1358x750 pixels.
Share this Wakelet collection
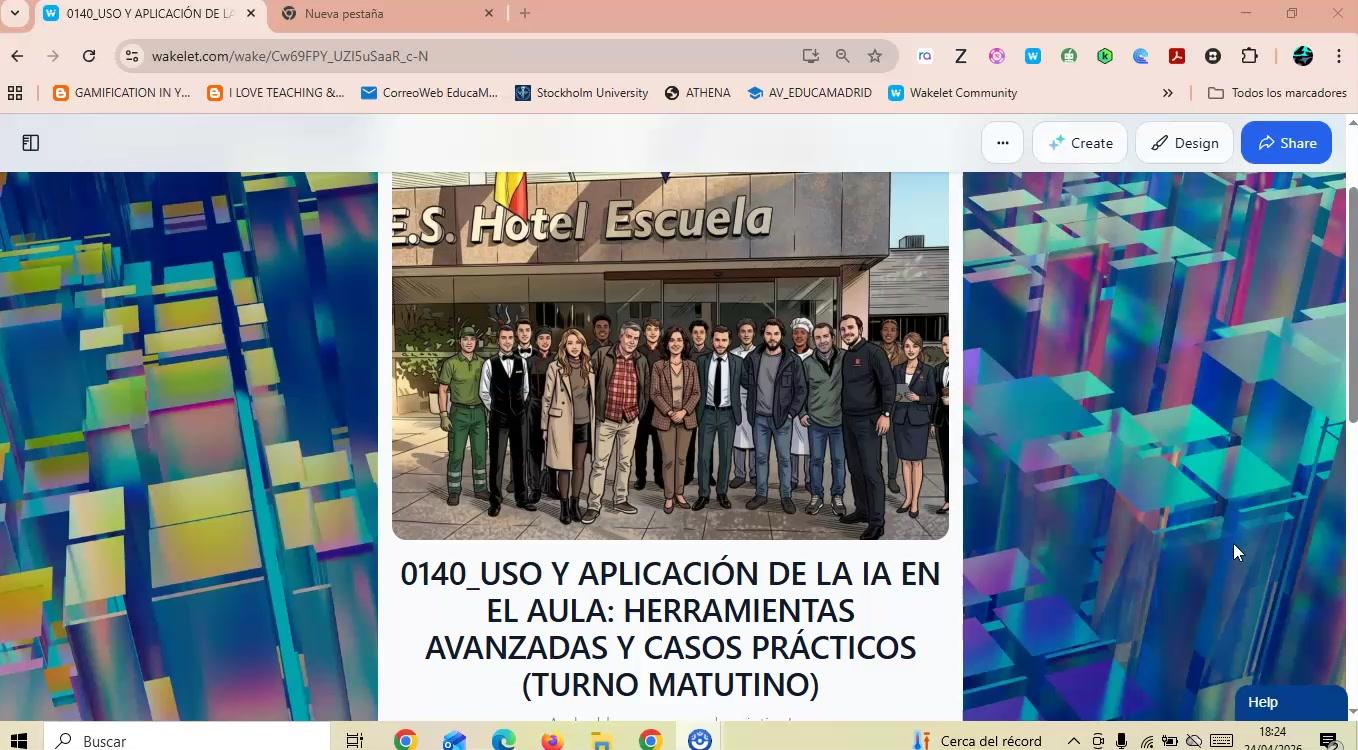(1286, 143)
